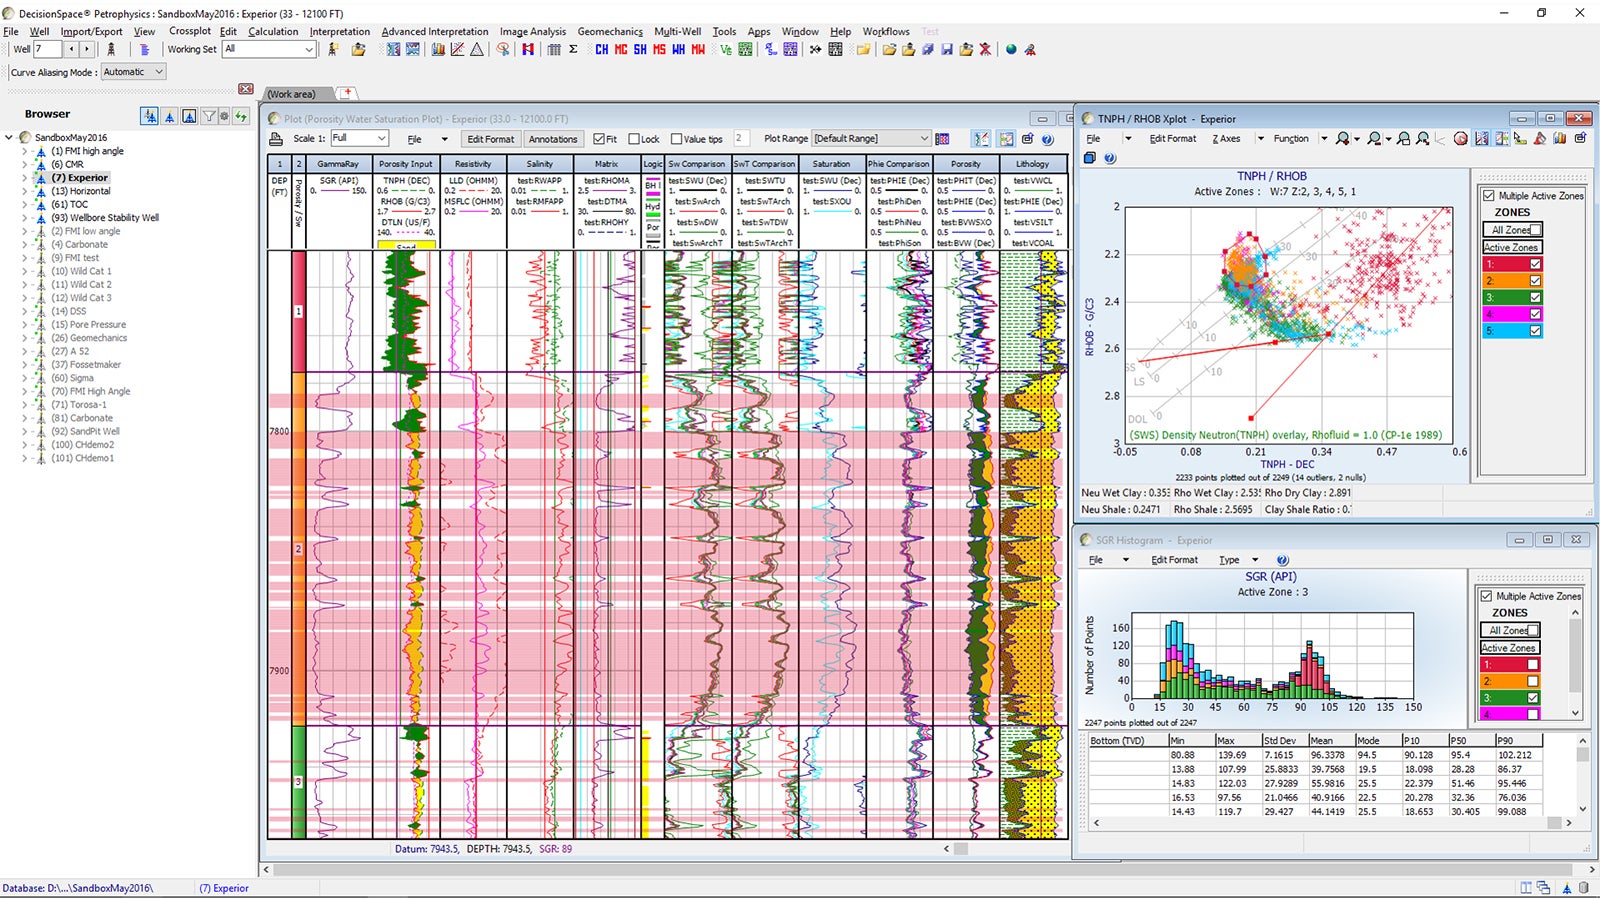Open the Working Set dropdown
Viewport: 1600px width, 900px height.
pos(309,49)
